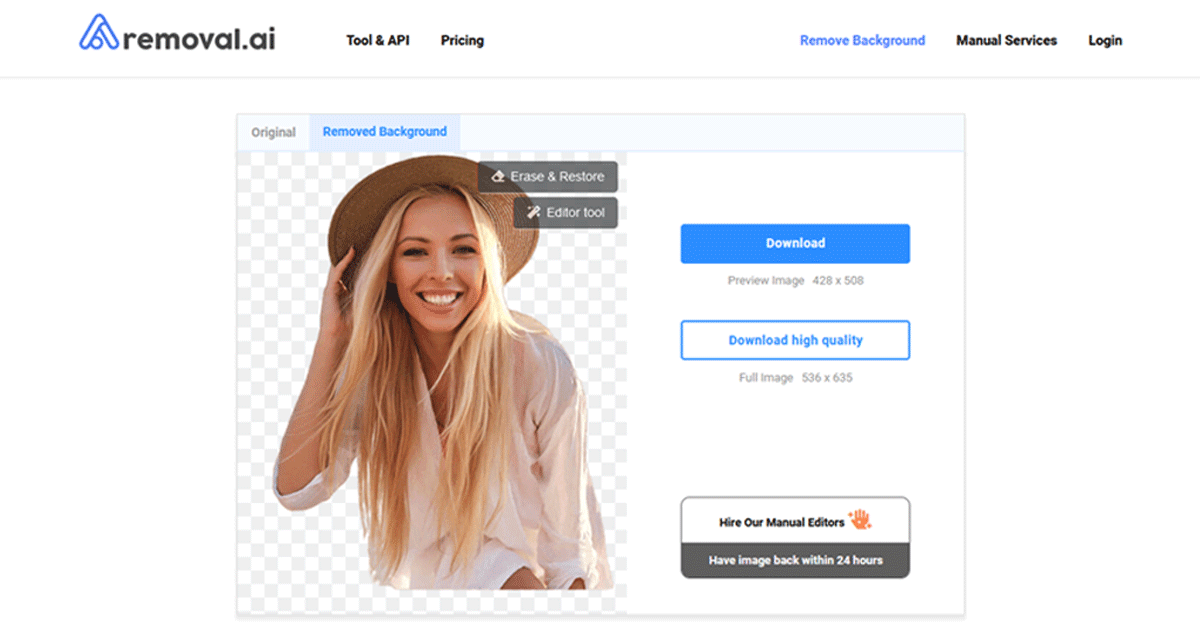Select the Removed Background tab
Image resolution: width=1200 pixels, height=630 pixels.
coord(385,132)
